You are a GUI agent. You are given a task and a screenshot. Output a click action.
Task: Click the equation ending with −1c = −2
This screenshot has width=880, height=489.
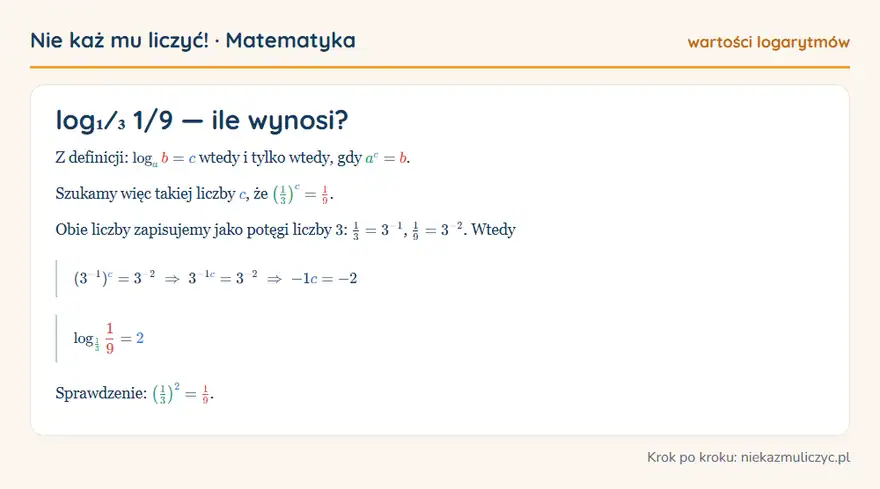(215, 278)
